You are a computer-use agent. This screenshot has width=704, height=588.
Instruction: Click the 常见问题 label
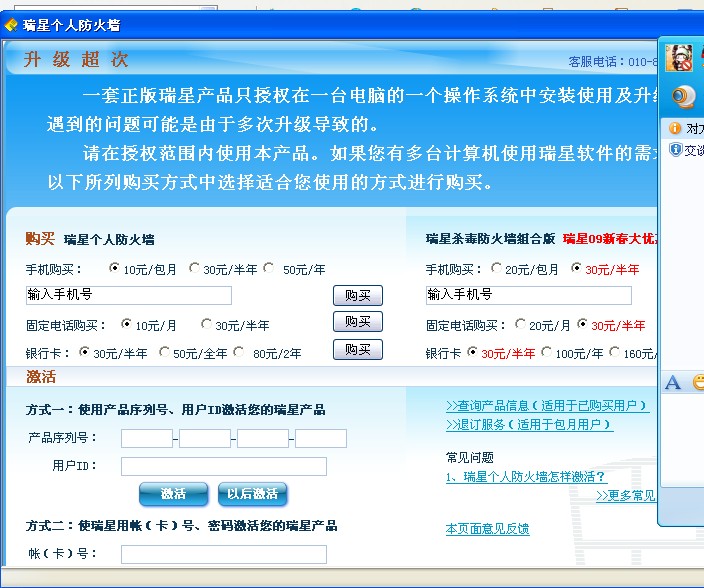coord(470,458)
